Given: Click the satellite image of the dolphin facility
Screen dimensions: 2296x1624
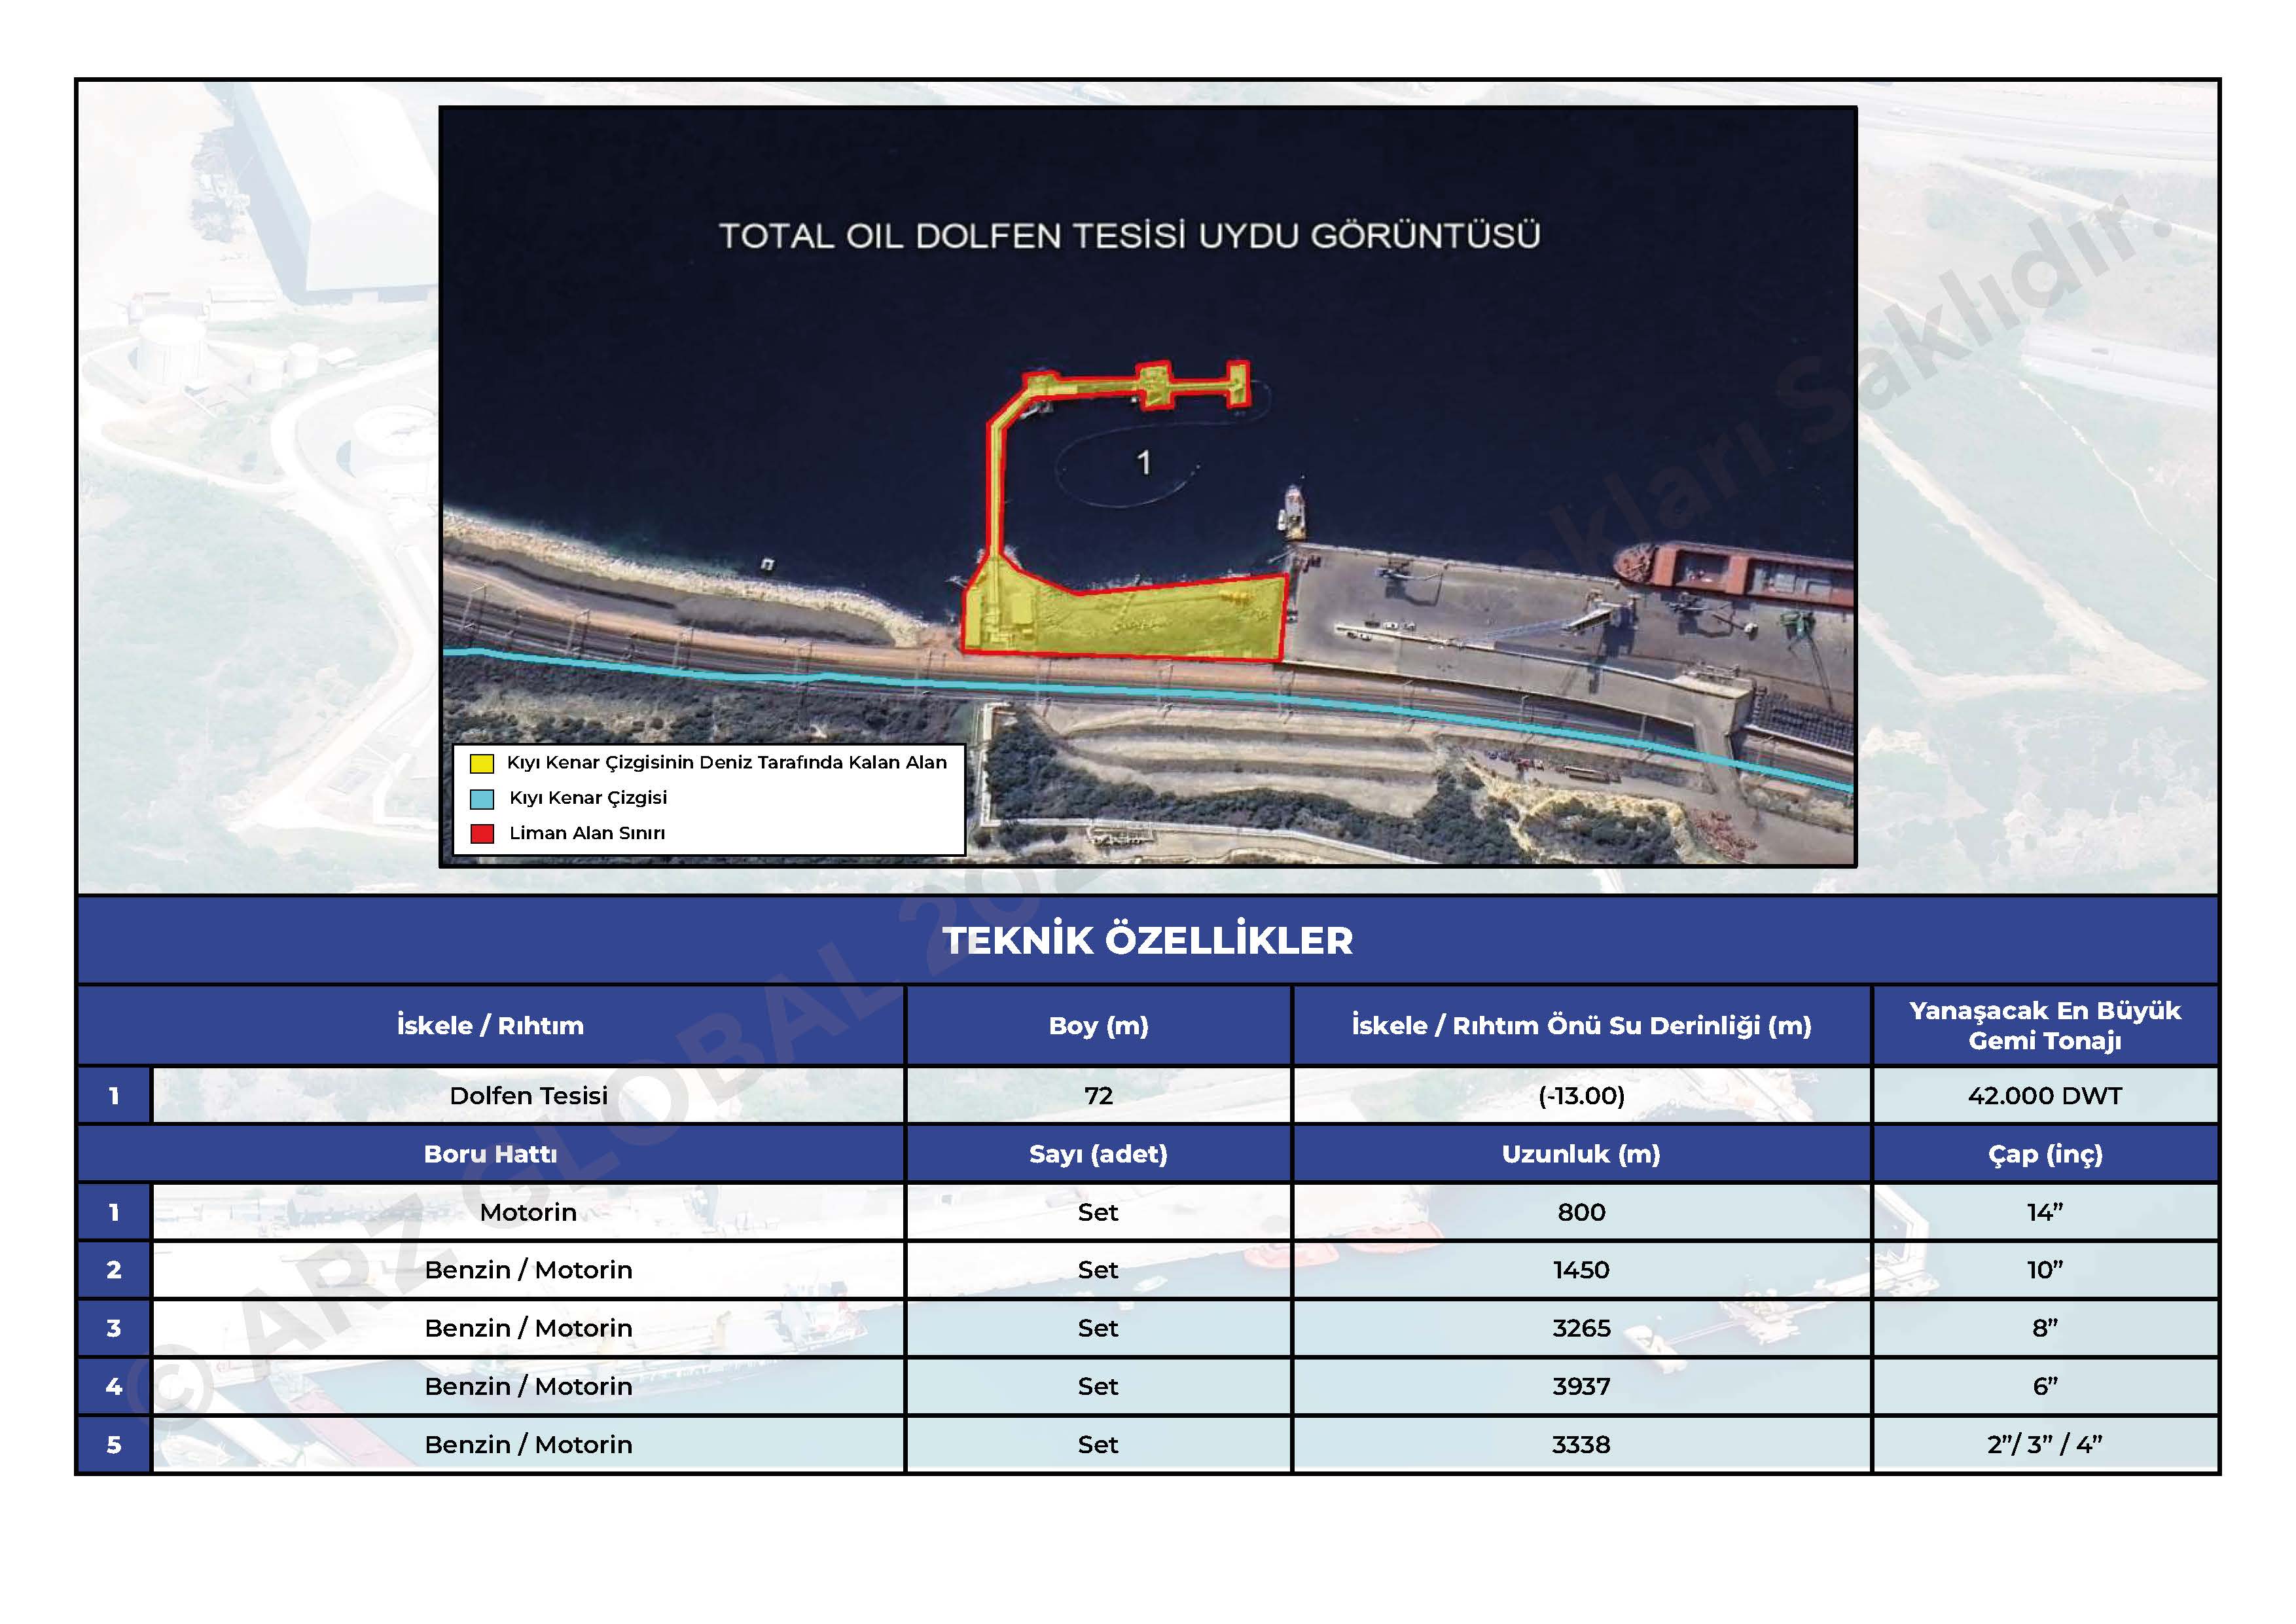Looking at the screenshot, I should coord(1148,486).
